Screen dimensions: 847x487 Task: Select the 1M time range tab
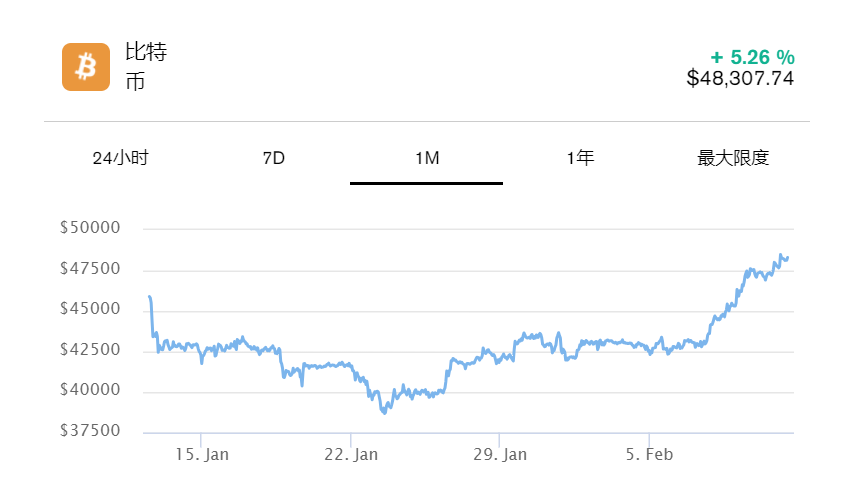pyautogui.click(x=427, y=158)
